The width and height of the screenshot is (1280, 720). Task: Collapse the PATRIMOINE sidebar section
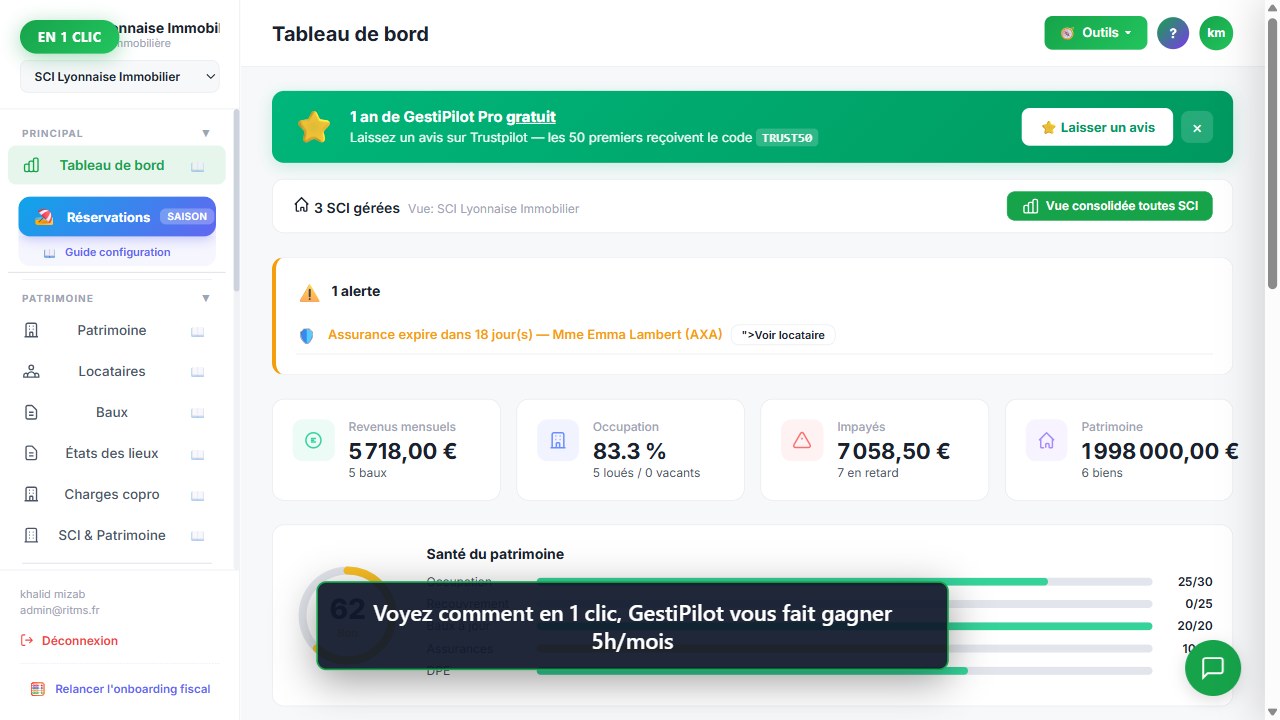206,298
